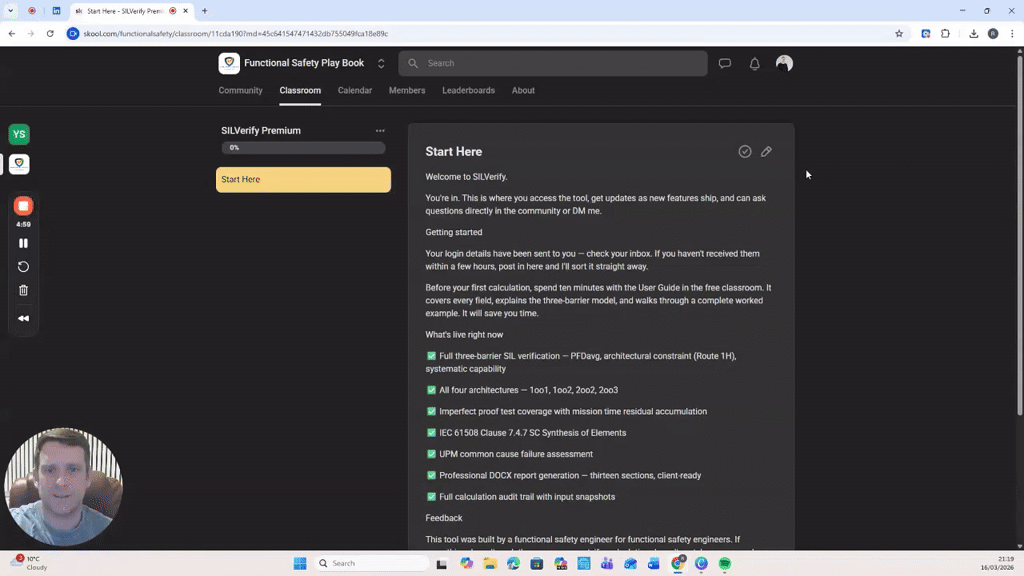1024x576 pixels.
Task: Collapse the recorder panel rewind arrows
Action: click(x=24, y=319)
